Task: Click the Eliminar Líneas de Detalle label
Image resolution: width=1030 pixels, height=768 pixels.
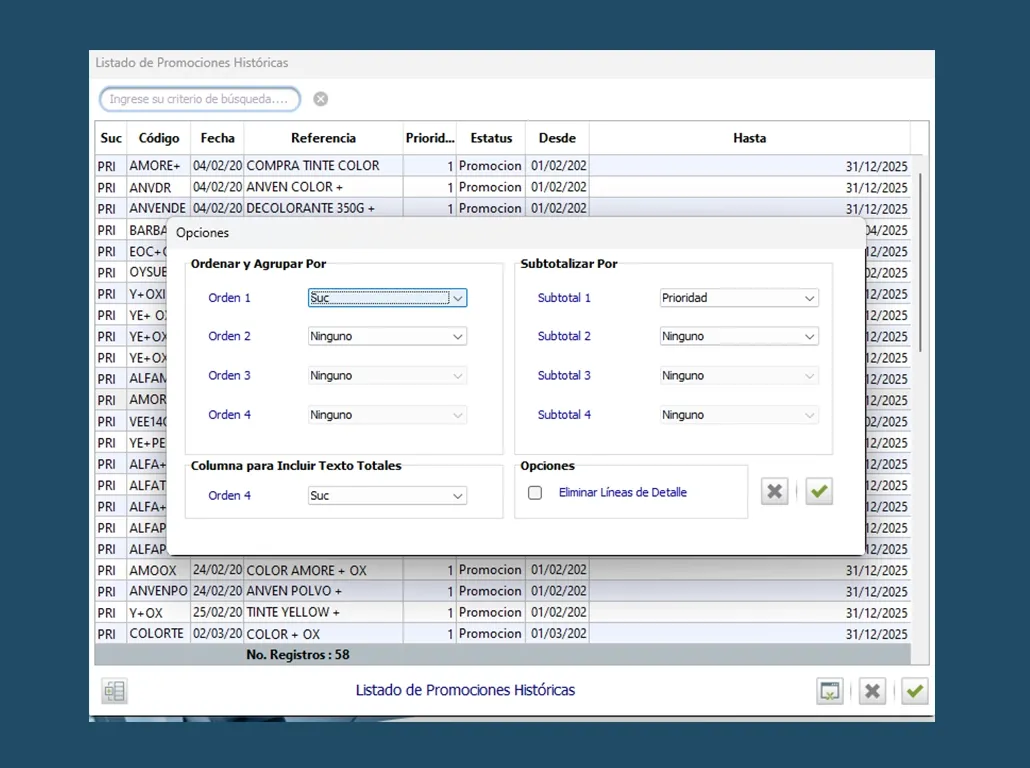Action: pos(622,493)
